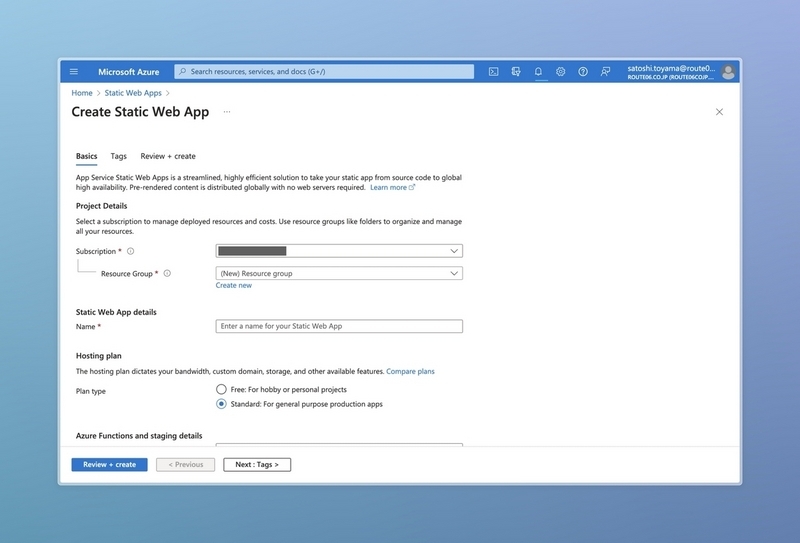Open the Feedback icon

[605, 71]
